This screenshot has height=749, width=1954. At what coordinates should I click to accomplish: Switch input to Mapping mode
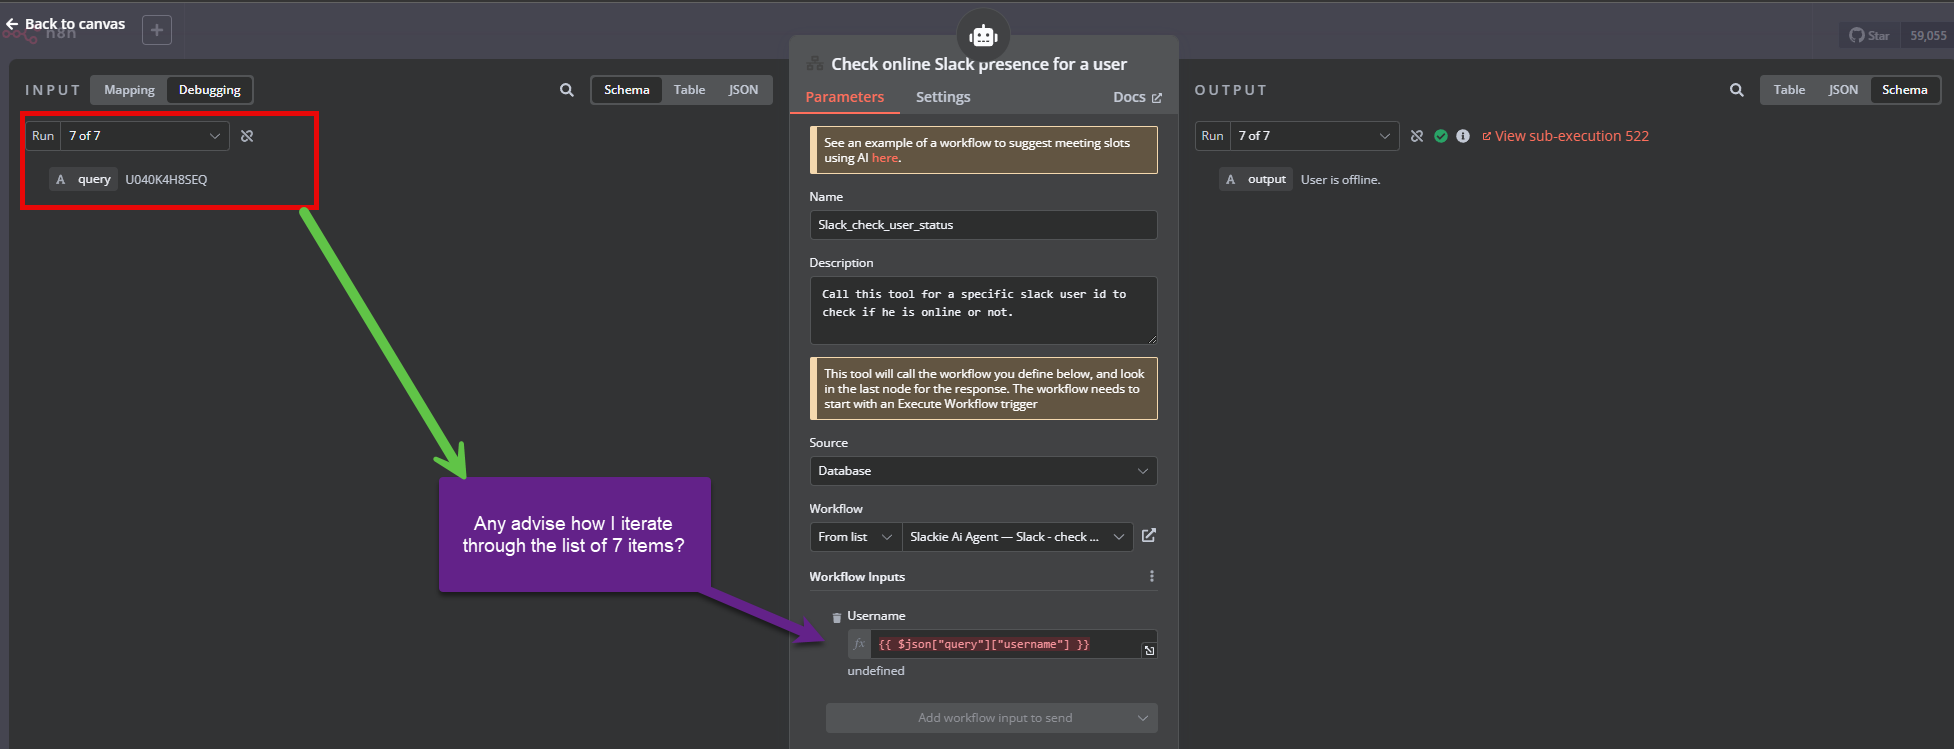click(129, 90)
